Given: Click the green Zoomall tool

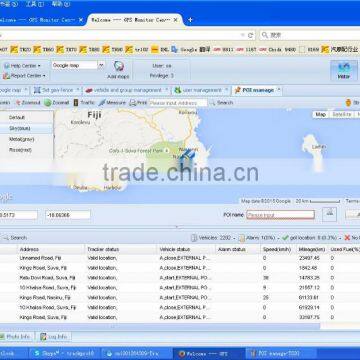Looking at the screenshot, I should click(57, 103).
